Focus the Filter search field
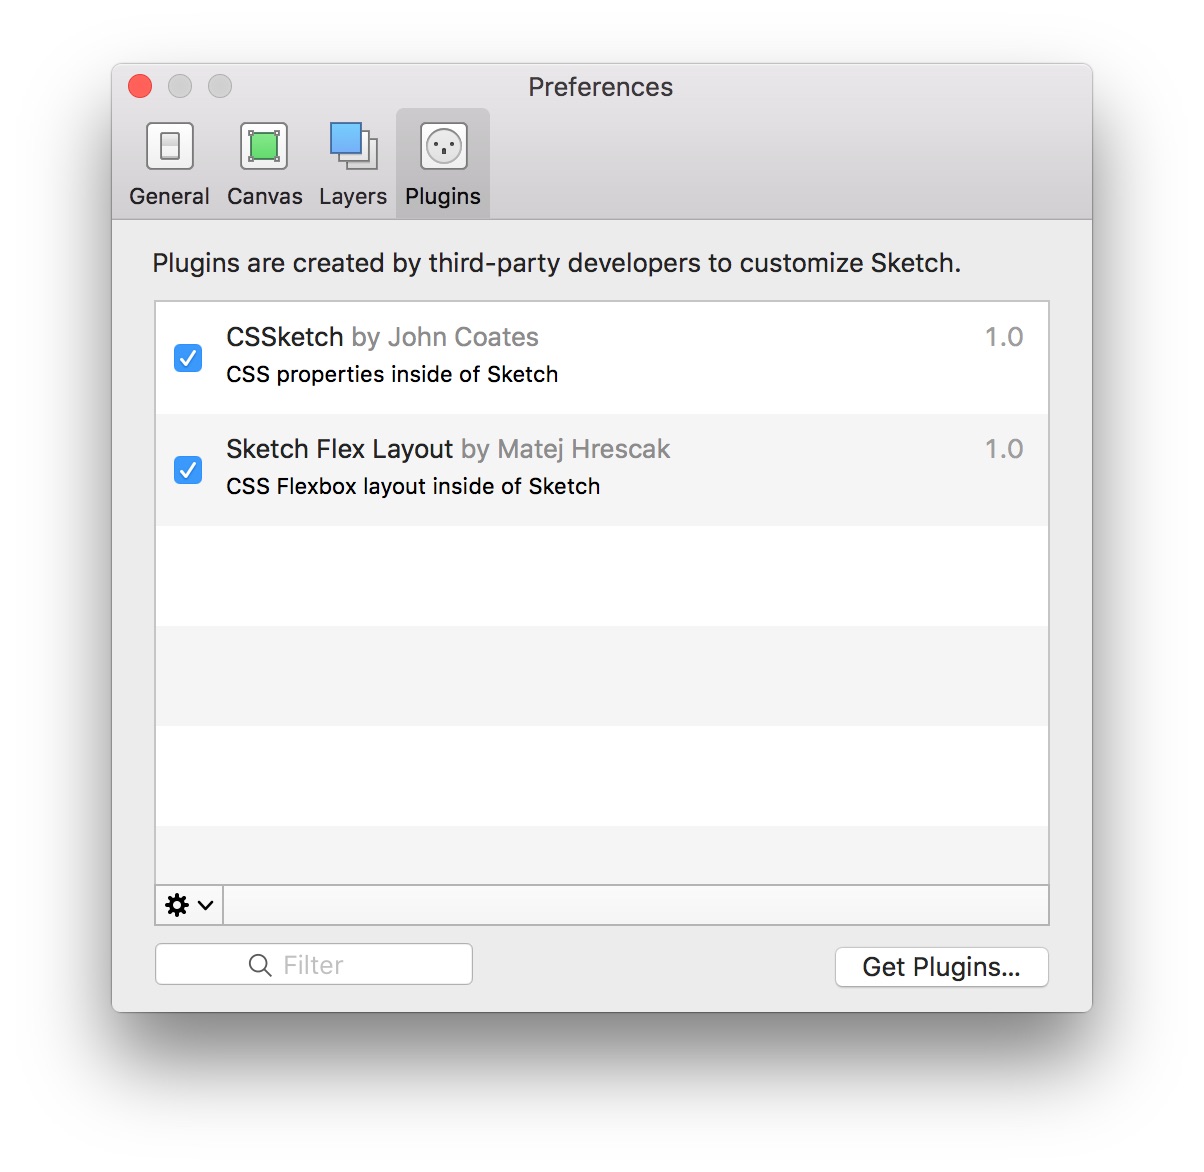 [x=314, y=964]
